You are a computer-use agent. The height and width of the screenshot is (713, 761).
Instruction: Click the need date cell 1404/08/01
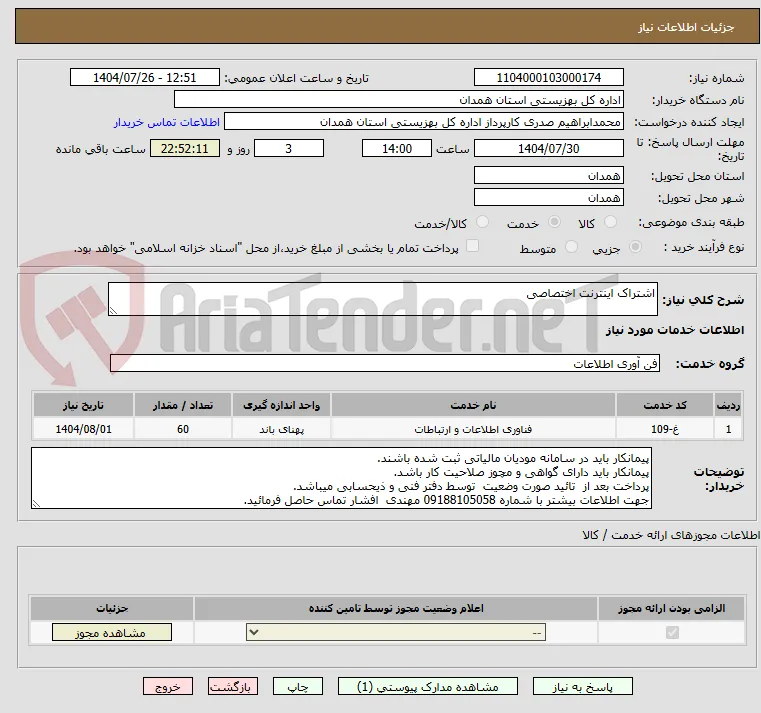(x=83, y=429)
